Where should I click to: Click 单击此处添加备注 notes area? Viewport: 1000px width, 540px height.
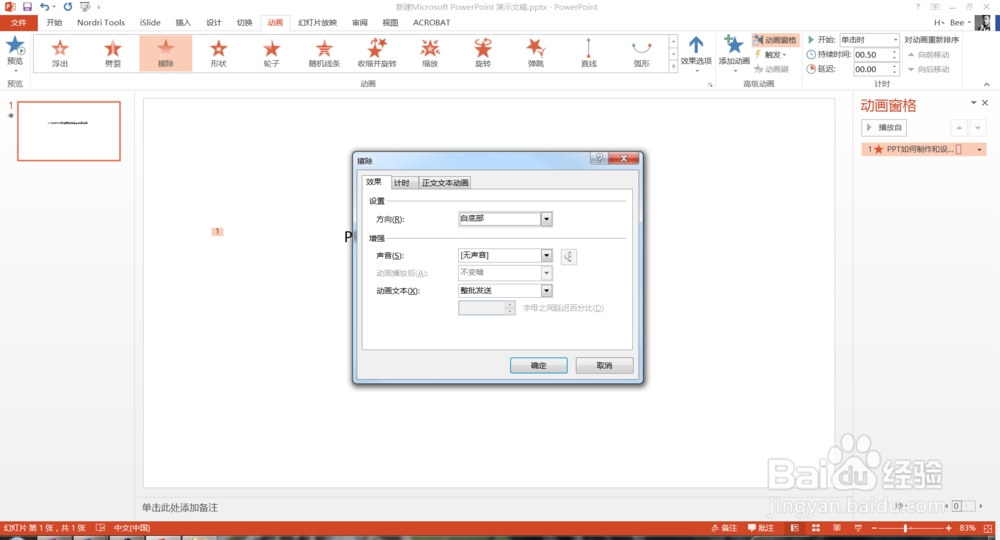coord(180,507)
